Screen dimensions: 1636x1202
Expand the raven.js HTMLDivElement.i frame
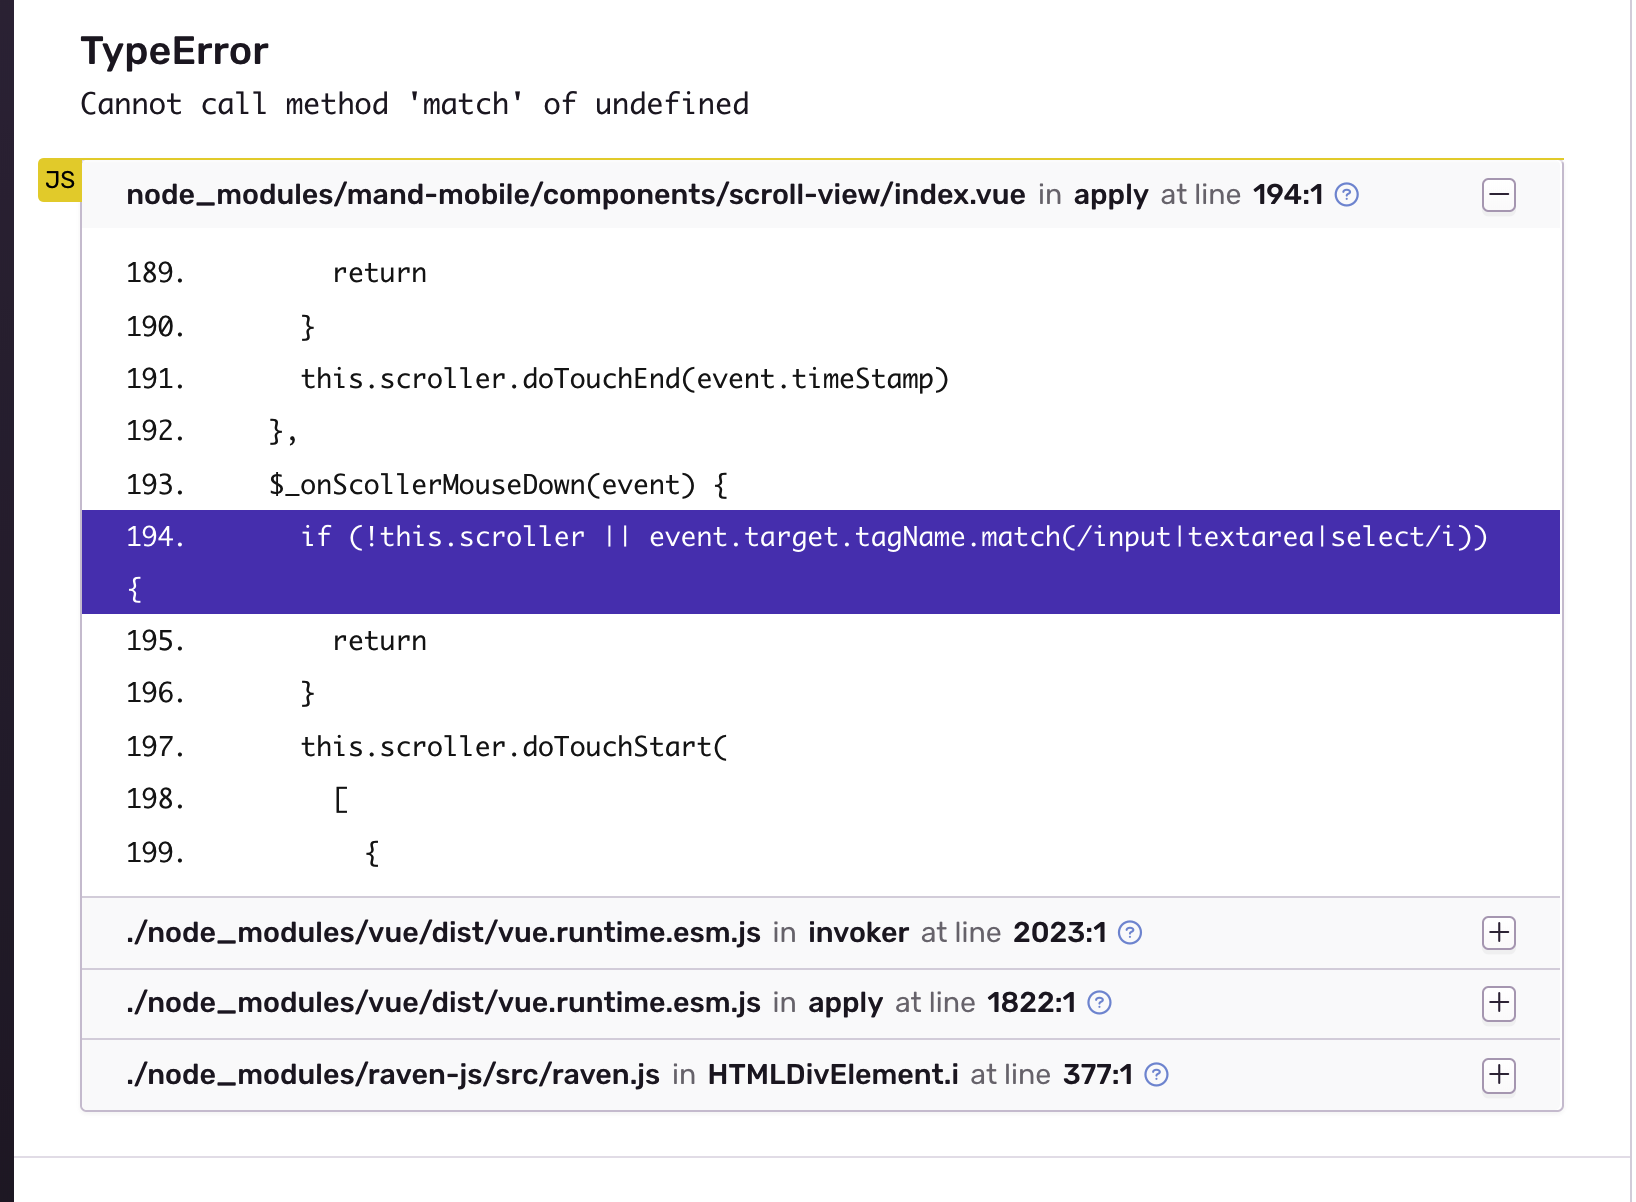click(x=1498, y=1075)
